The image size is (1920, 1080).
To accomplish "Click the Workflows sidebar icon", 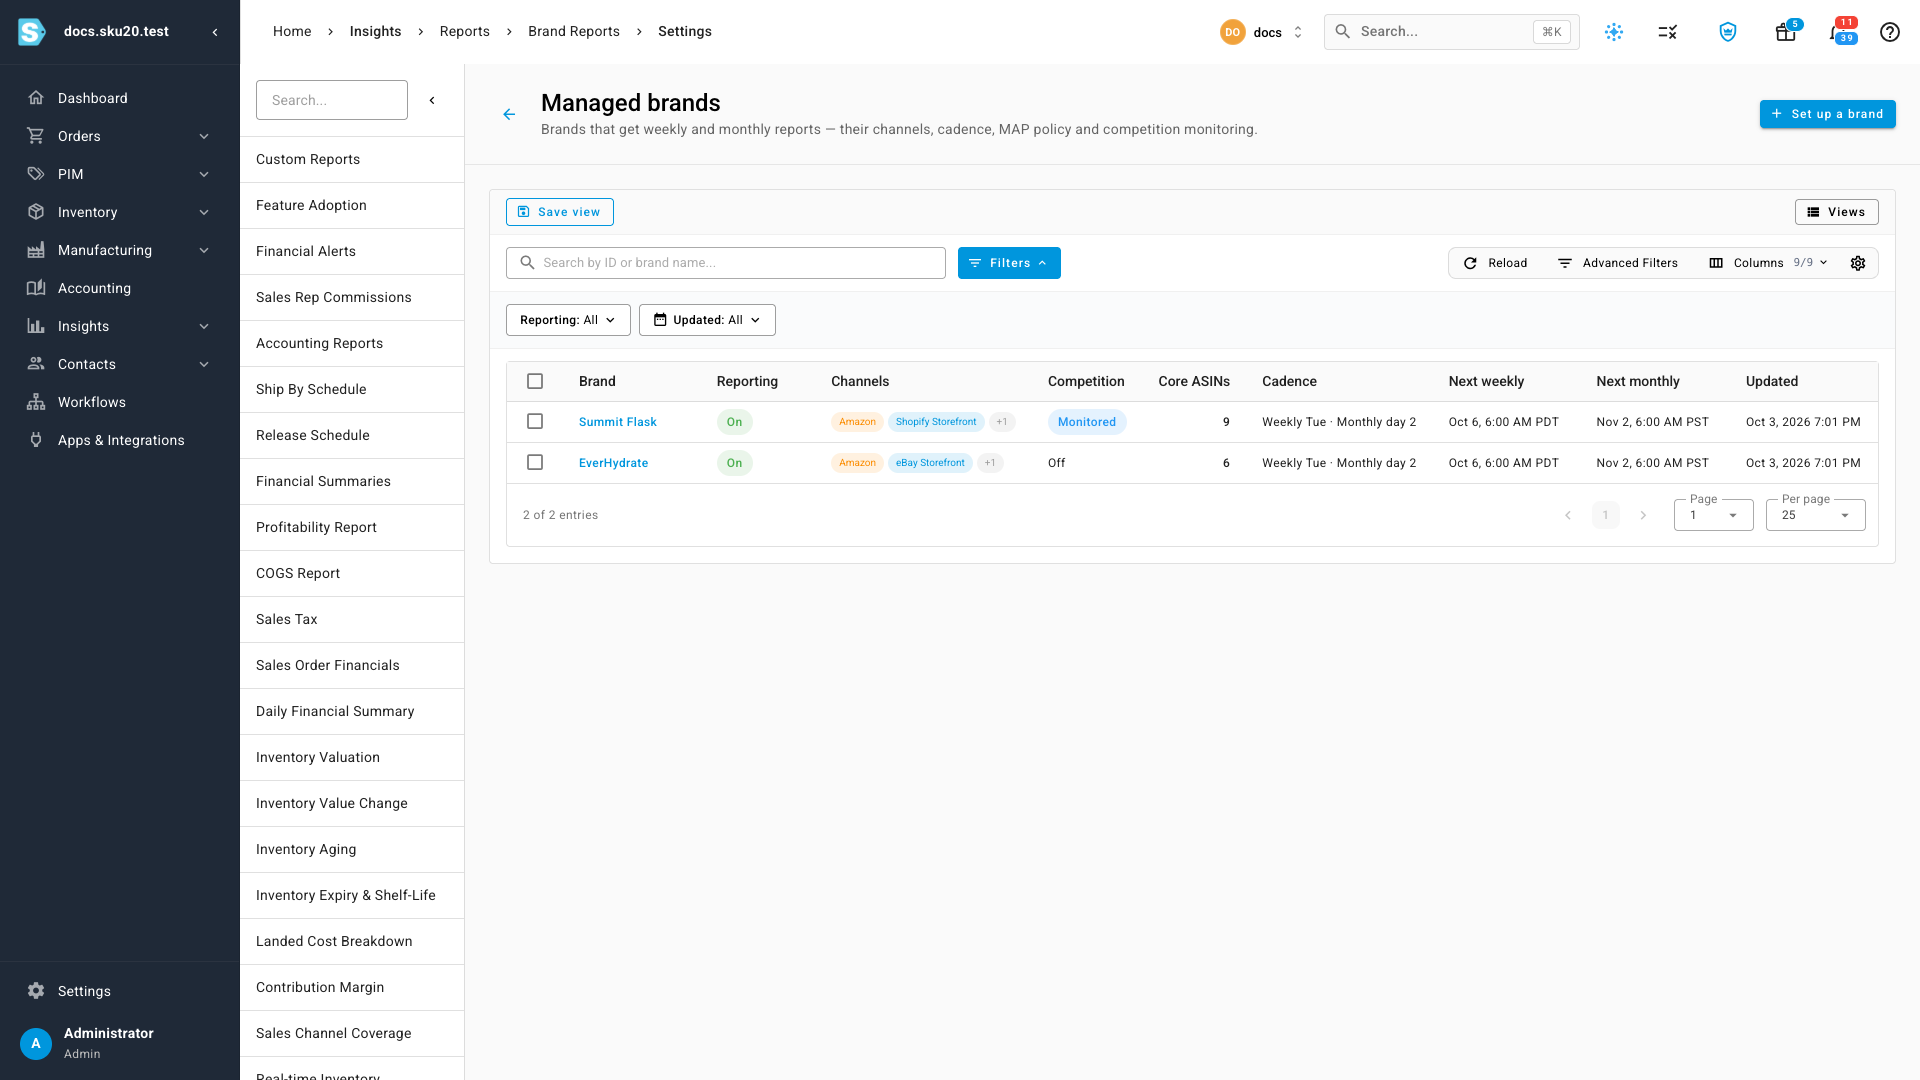I will point(36,402).
